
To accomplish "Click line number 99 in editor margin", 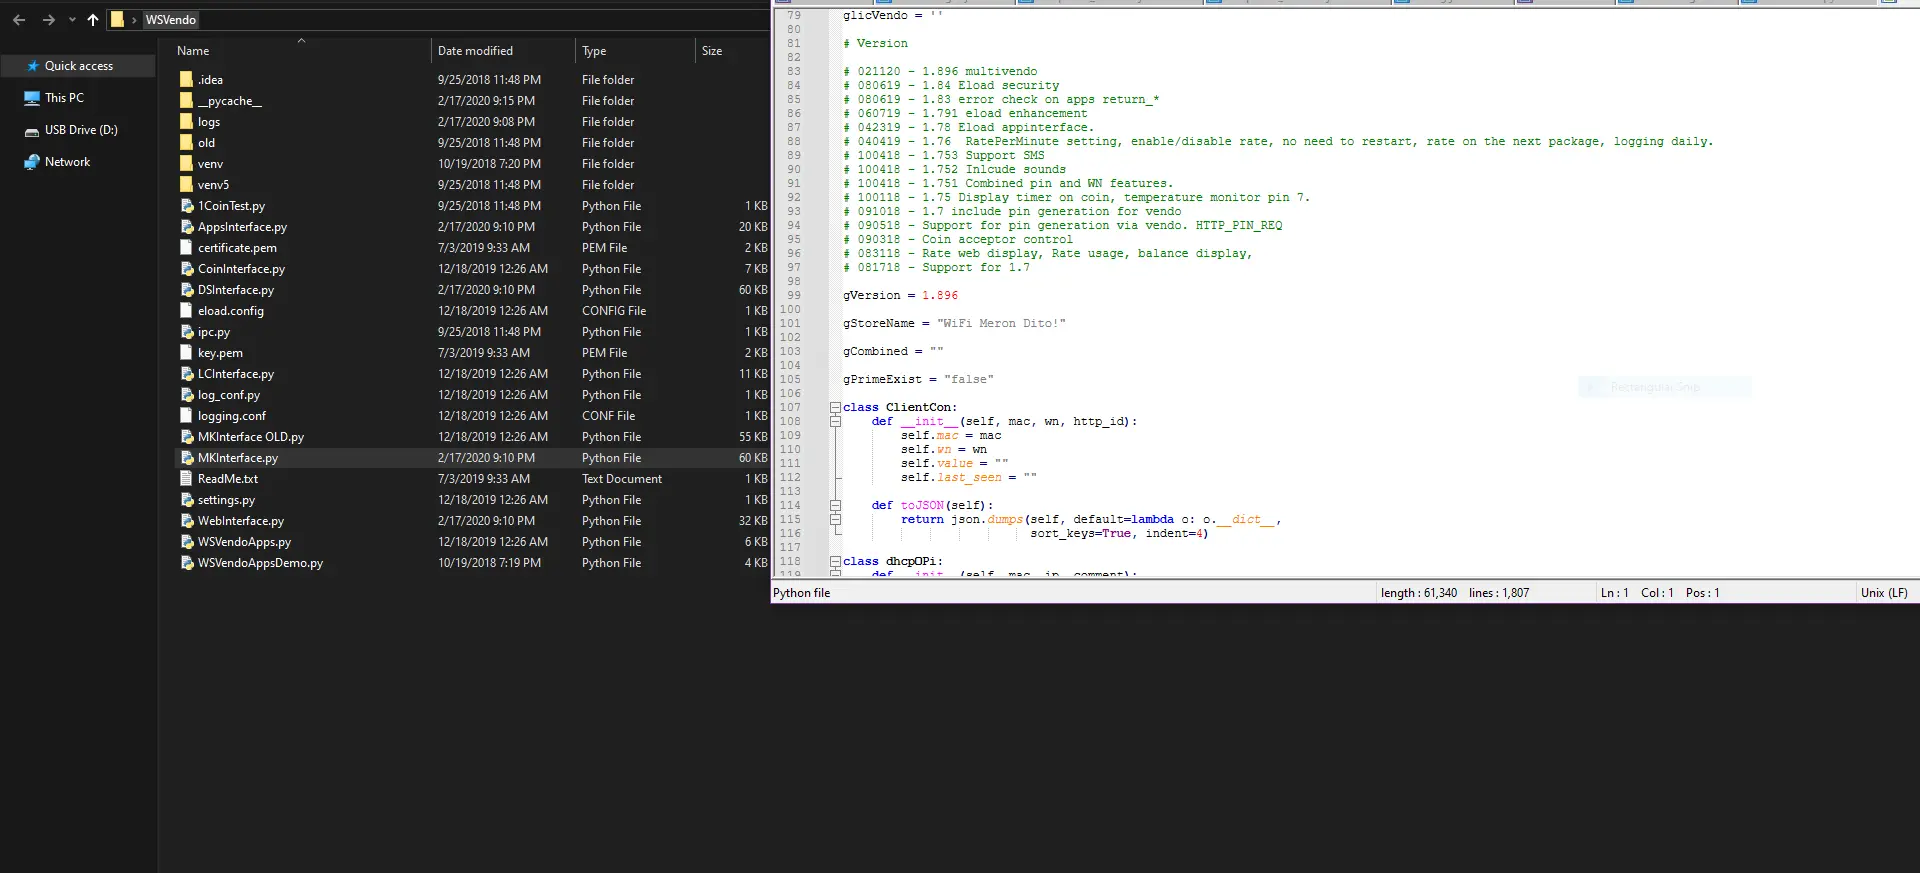I will click(794, 296).
